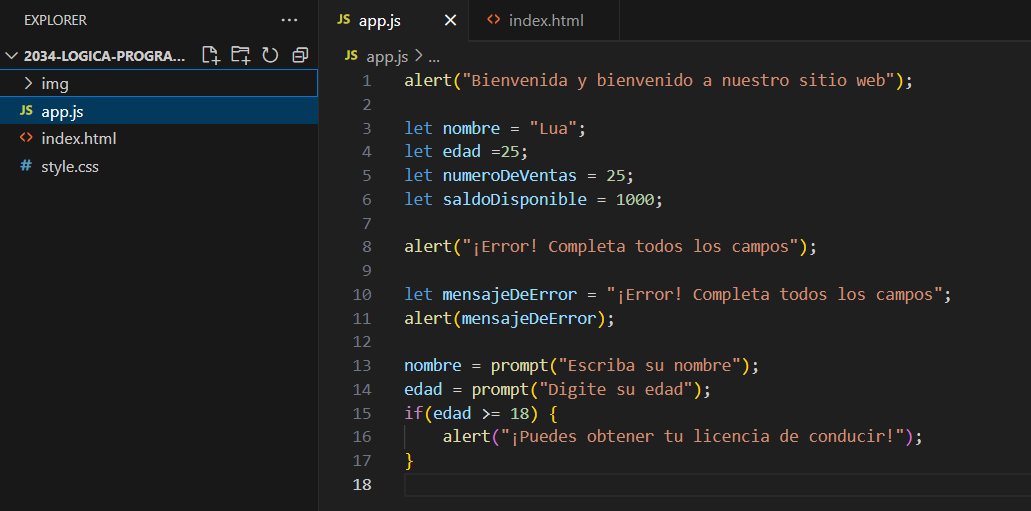Select the app.js editor tab
Image resolution: width=1031 pixels, height=511 pixels.
point(394,20)
